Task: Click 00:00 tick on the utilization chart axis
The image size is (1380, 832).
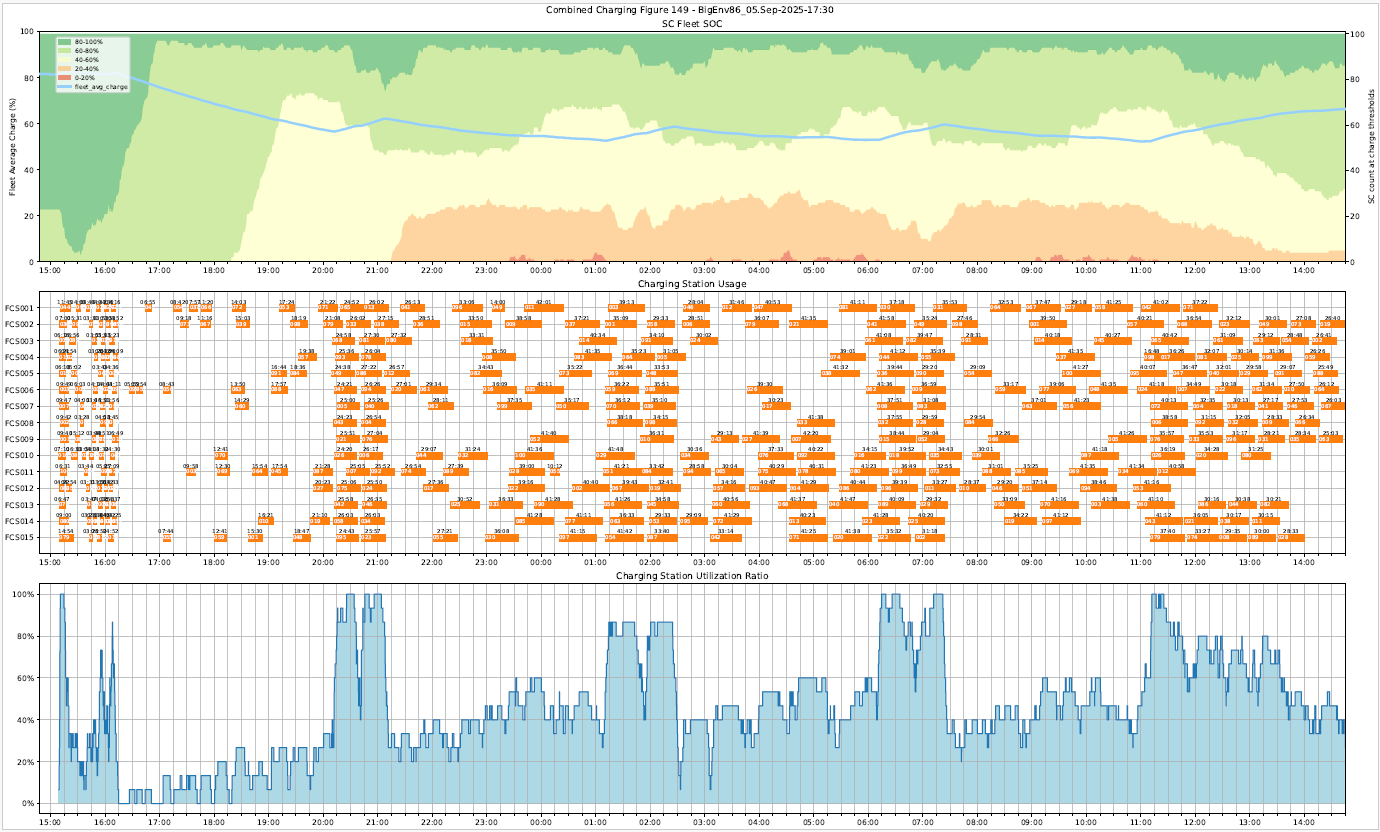Action: [541, 819]
